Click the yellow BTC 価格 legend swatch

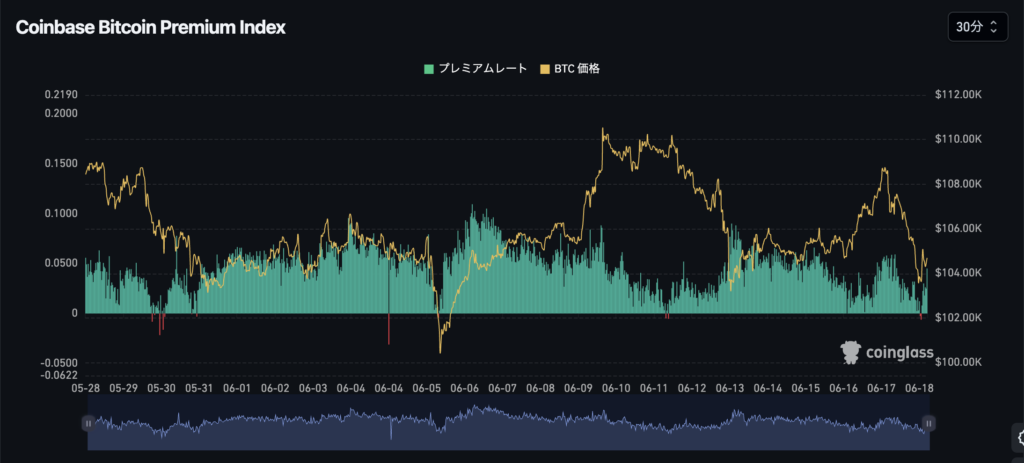click(545, 69)
